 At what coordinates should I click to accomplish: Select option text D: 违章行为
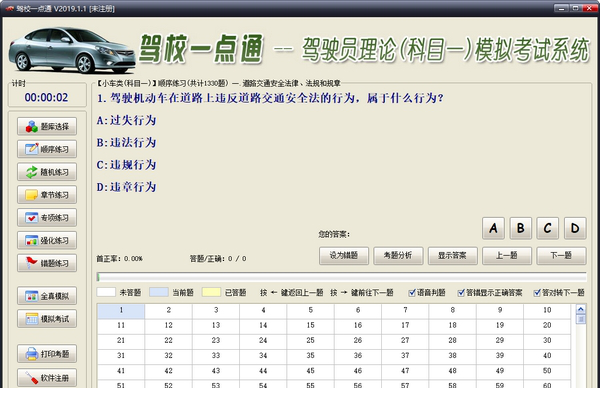tap(126, 187)
